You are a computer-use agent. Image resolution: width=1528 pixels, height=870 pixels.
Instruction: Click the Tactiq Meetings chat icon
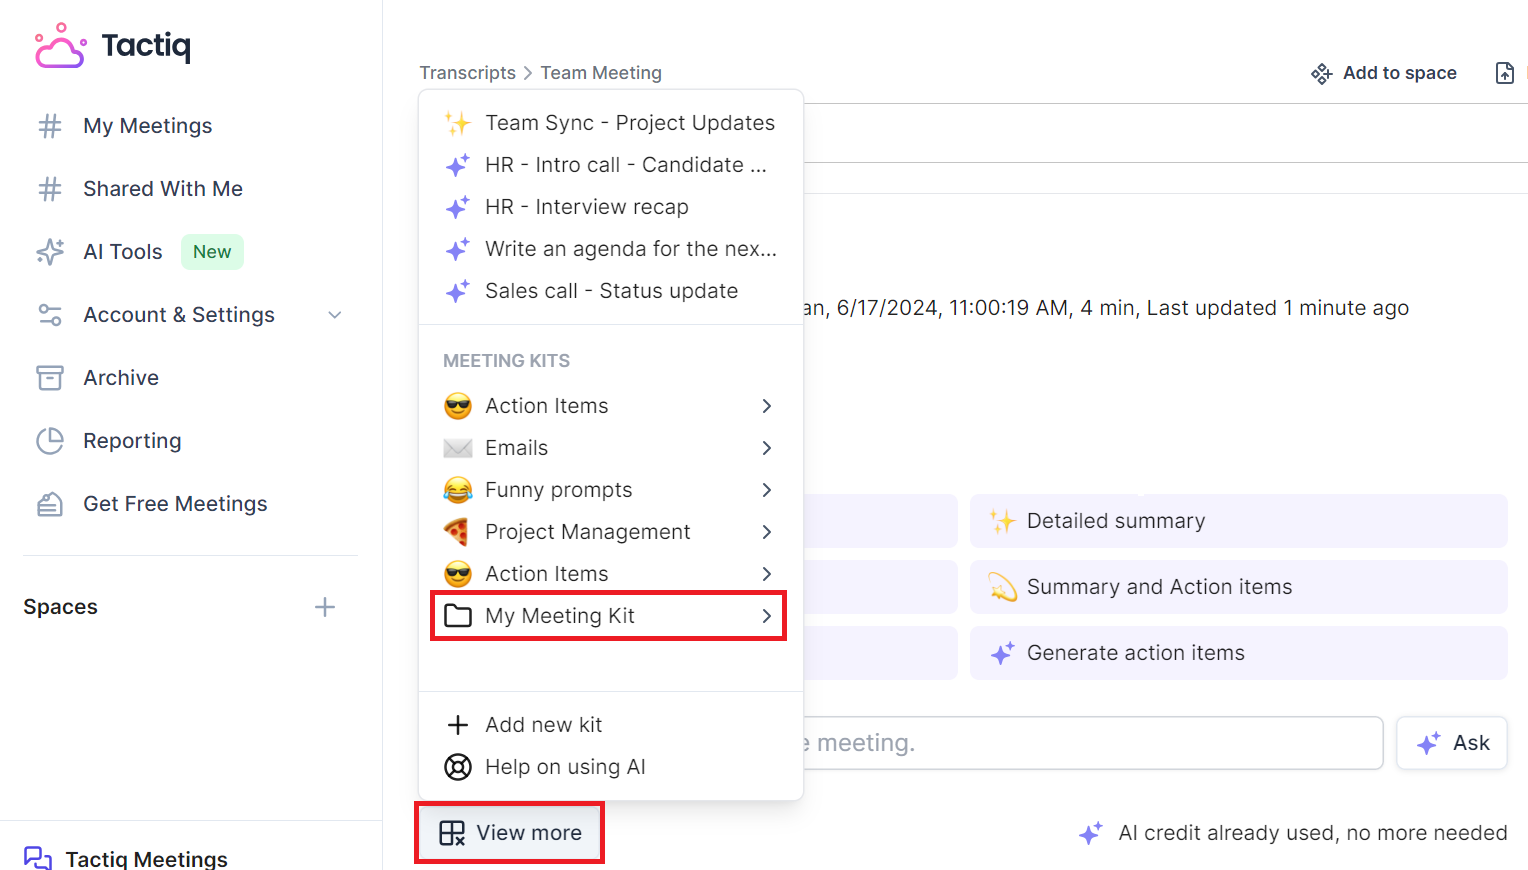coord(38,858)
